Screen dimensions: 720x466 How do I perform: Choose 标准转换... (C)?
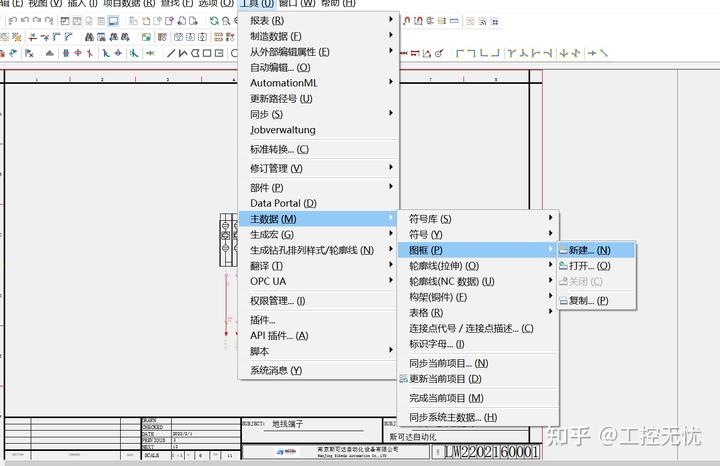click(x=318, y=149)
